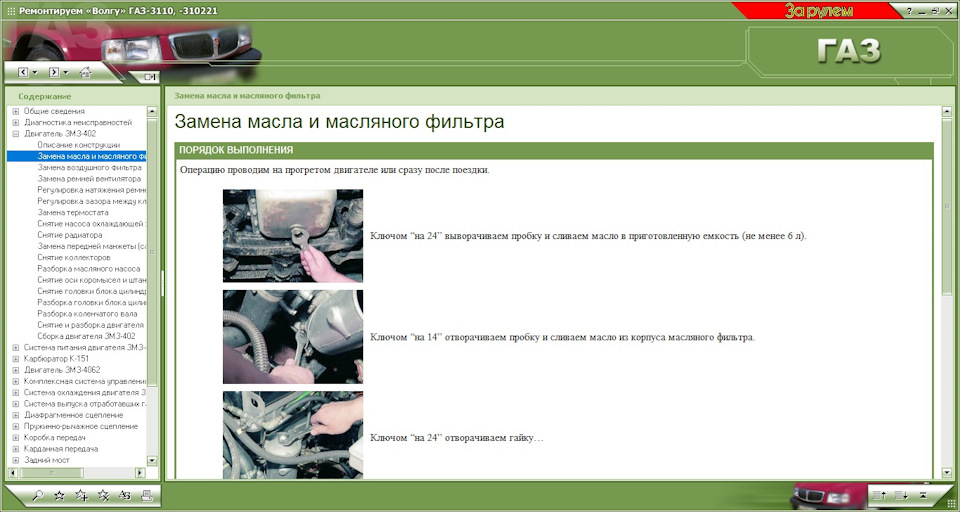Open 'Замена ремней вентилятора' topic
Screen dimensions: 960x512
click(x=89, y=179)
